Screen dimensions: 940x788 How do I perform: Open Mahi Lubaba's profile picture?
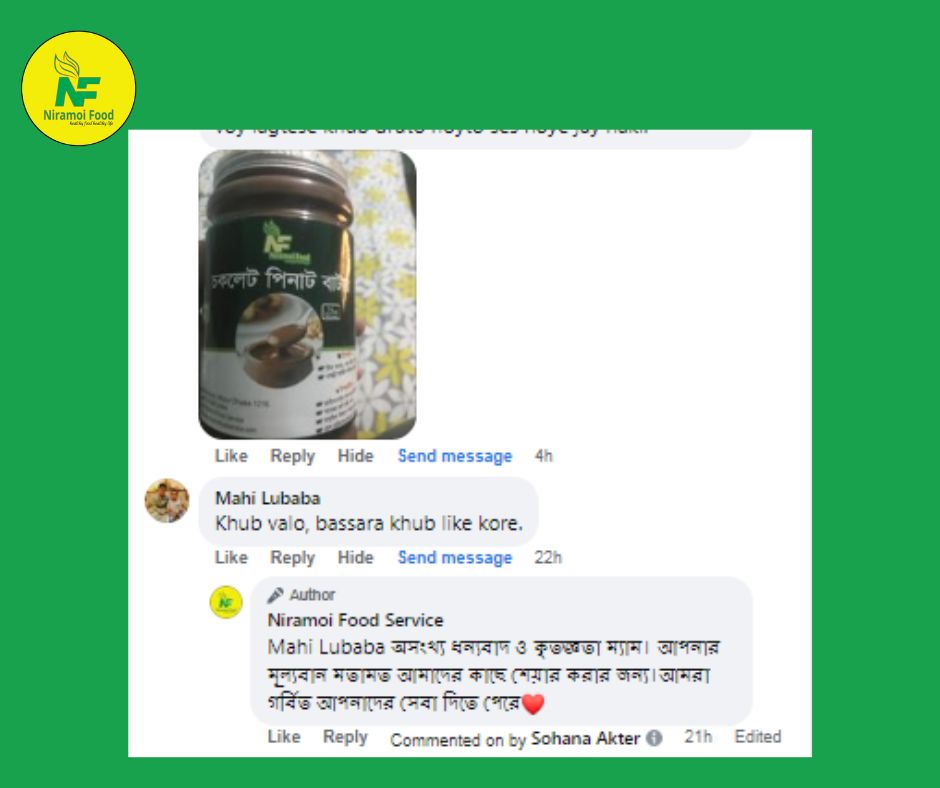(167, 501)
